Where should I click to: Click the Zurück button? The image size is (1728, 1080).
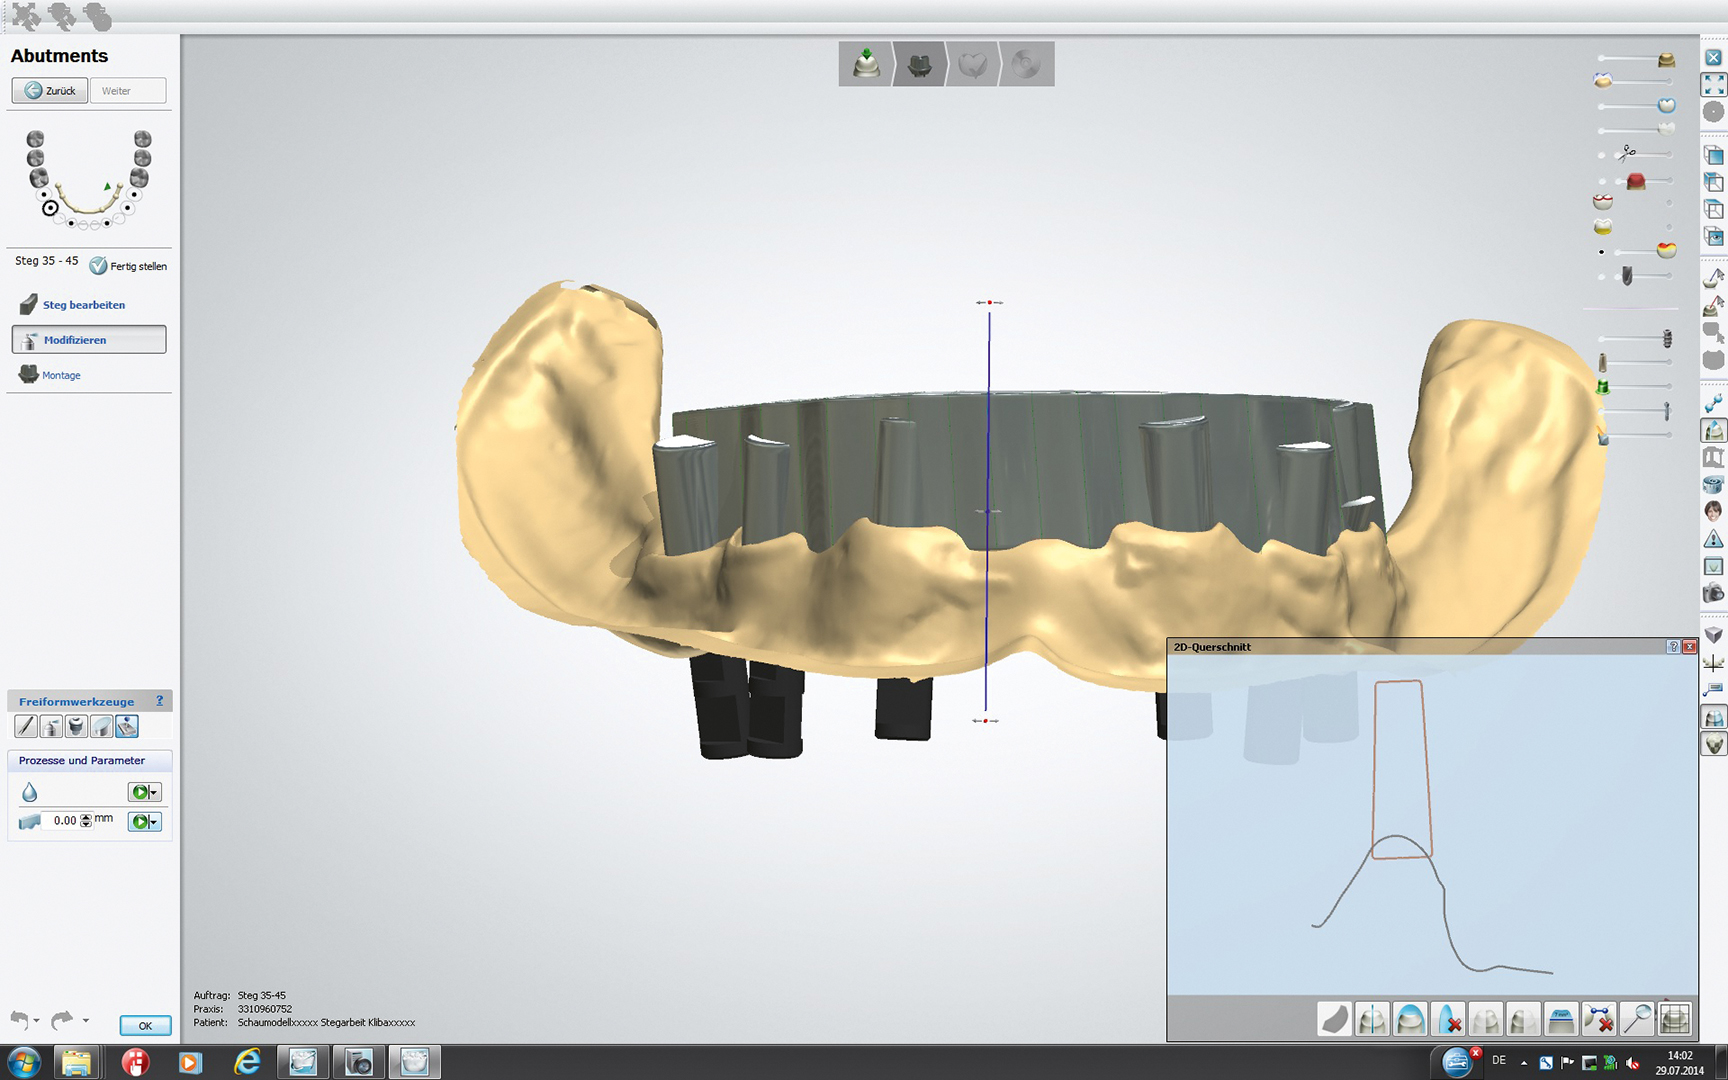point(50,91)
